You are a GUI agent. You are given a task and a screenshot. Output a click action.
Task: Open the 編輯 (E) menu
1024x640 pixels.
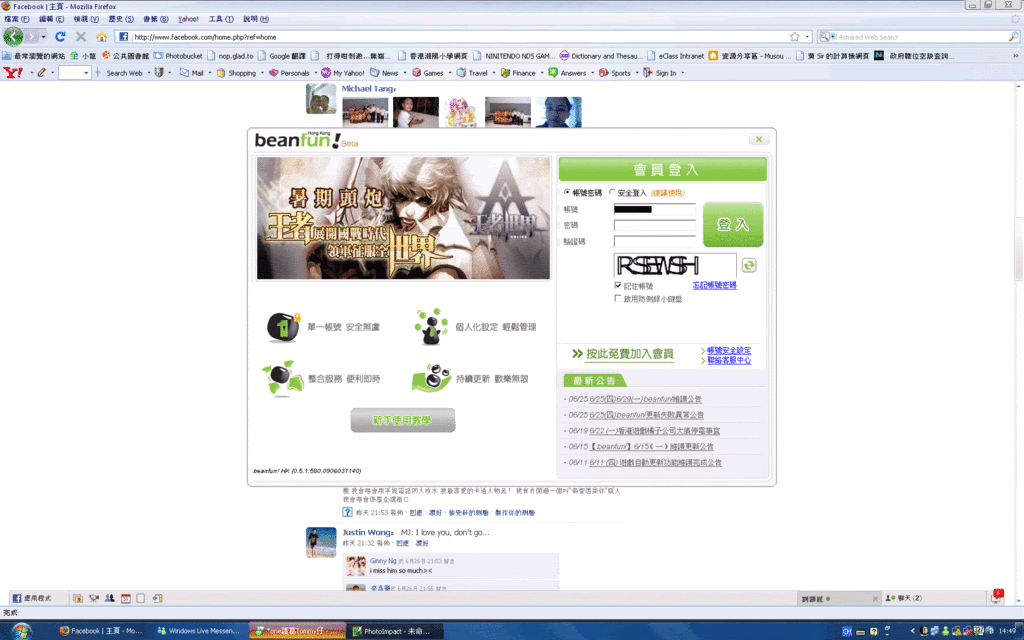click(x=52, y=19)
